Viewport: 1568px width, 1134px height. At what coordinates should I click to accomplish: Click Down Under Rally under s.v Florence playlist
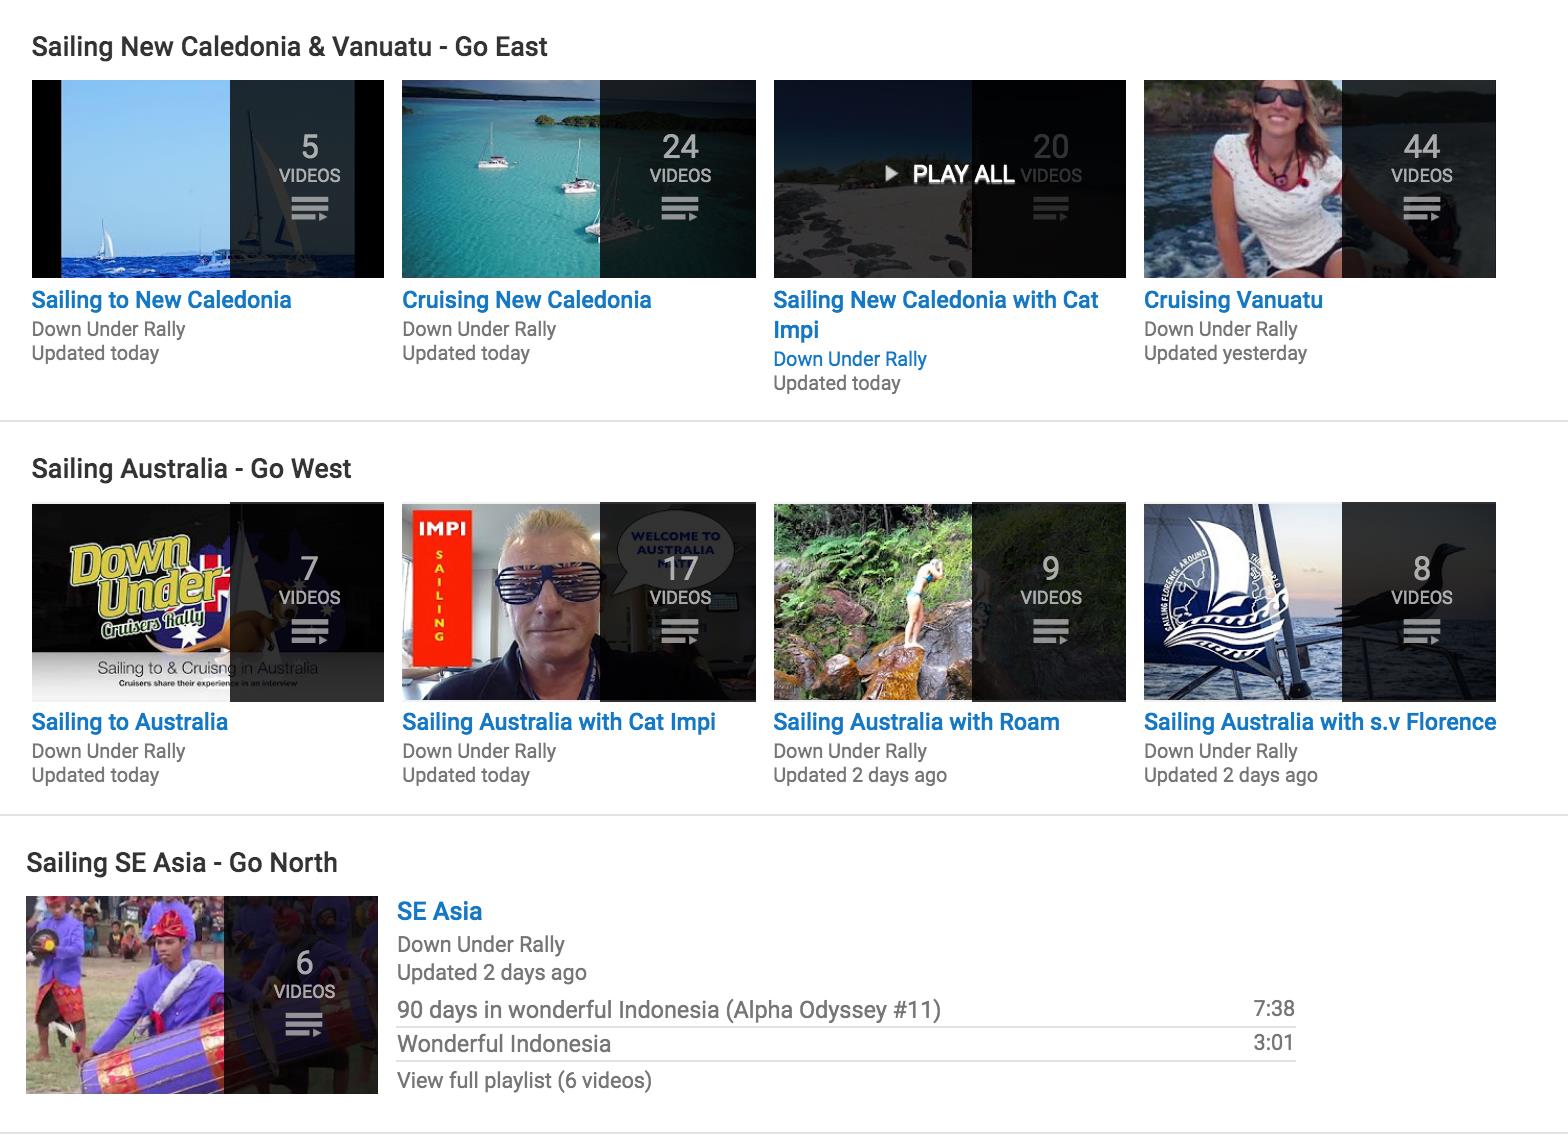tap(1220, 751)
